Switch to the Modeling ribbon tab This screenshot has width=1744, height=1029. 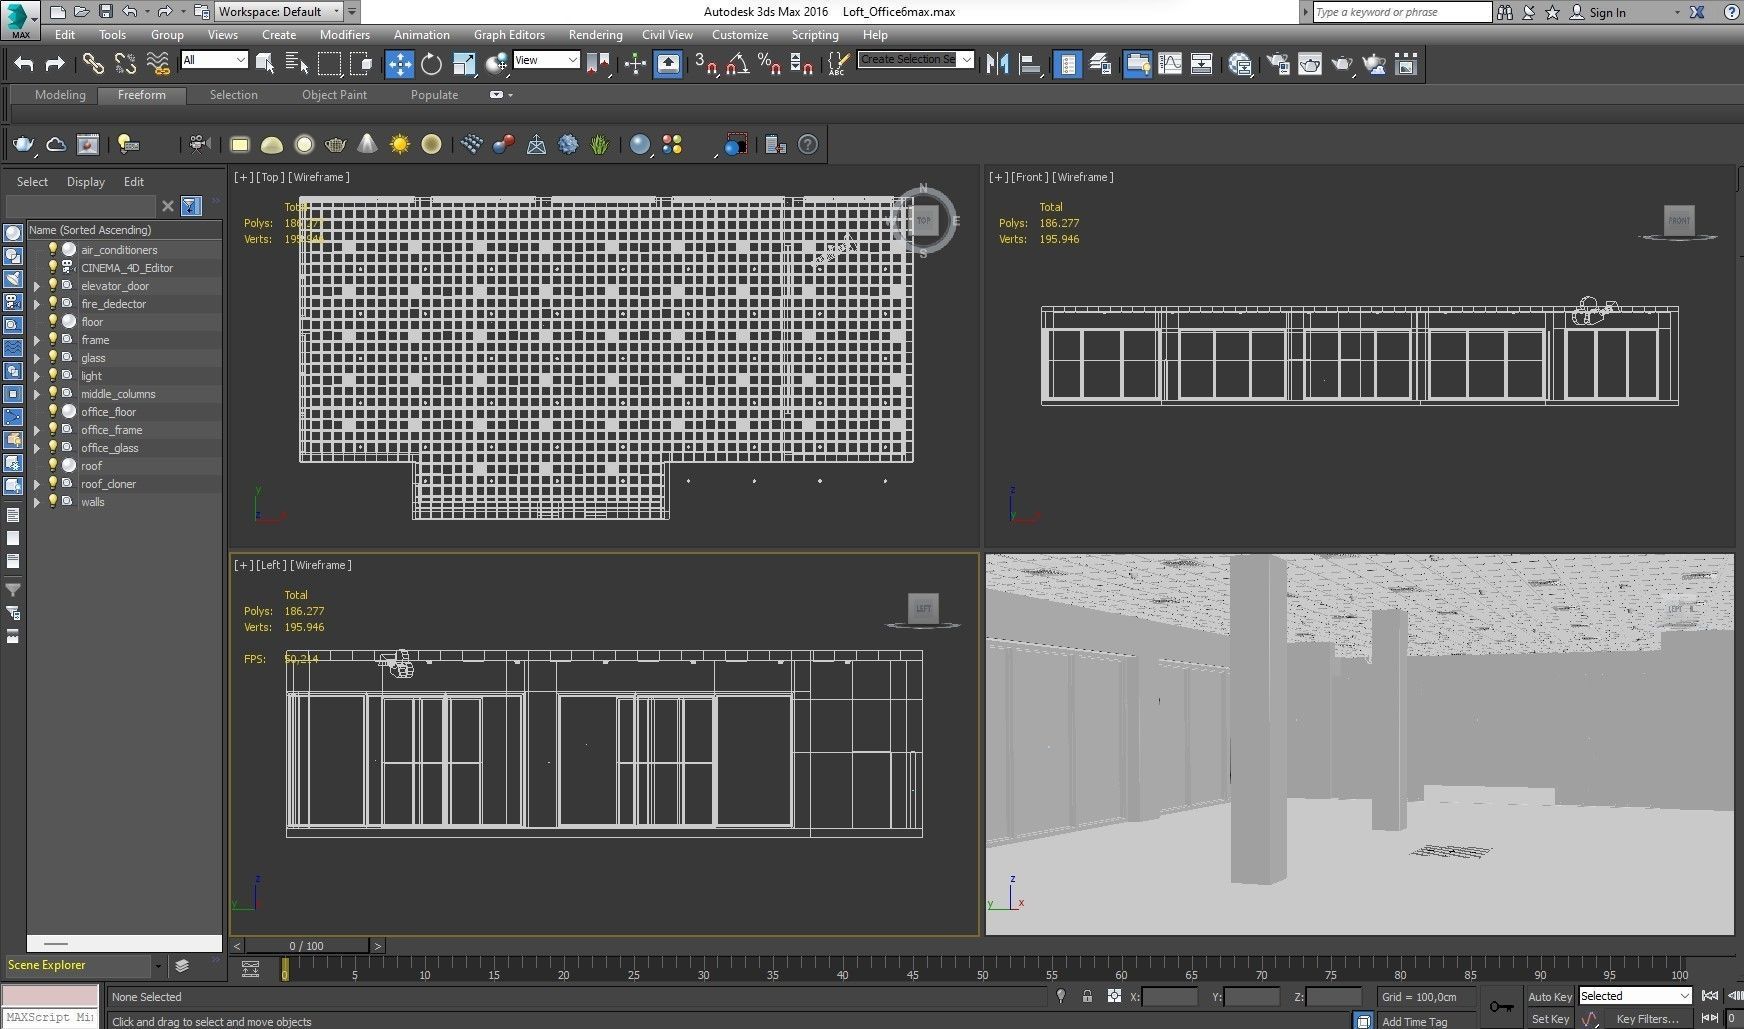pos(60,95)
